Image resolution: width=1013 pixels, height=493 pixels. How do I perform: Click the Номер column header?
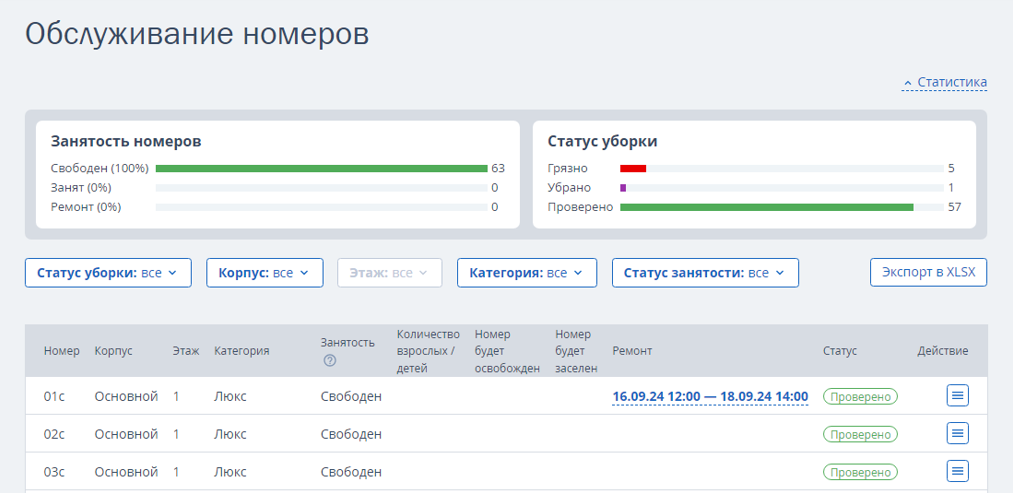click(62, 351)
